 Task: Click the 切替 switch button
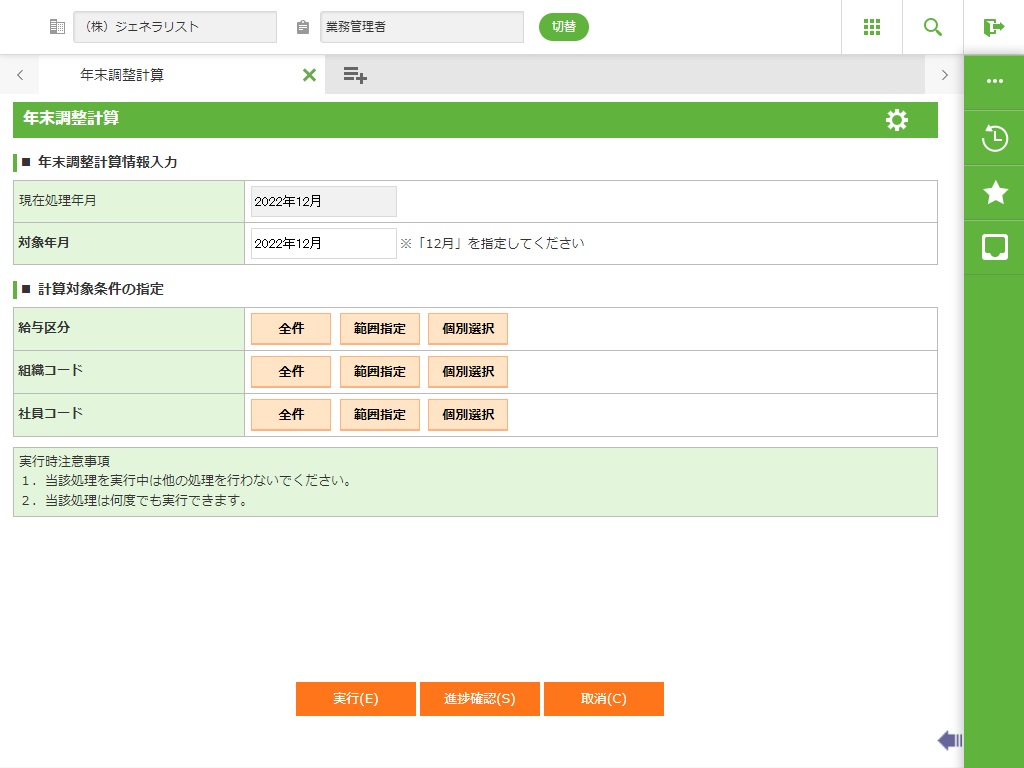(564, 27)
